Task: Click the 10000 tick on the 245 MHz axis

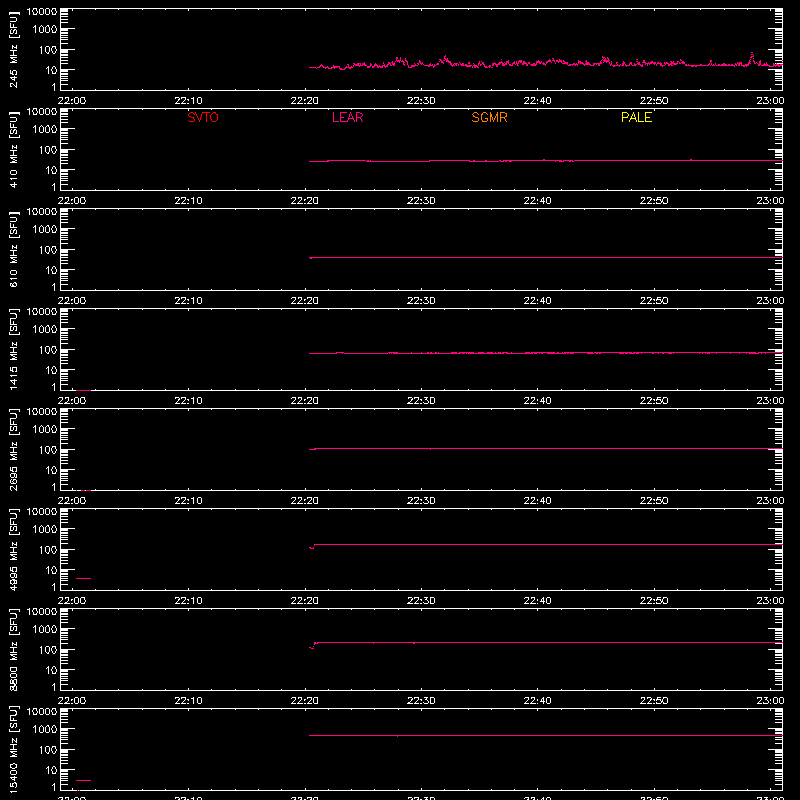Action: click(x=42, y=12)
